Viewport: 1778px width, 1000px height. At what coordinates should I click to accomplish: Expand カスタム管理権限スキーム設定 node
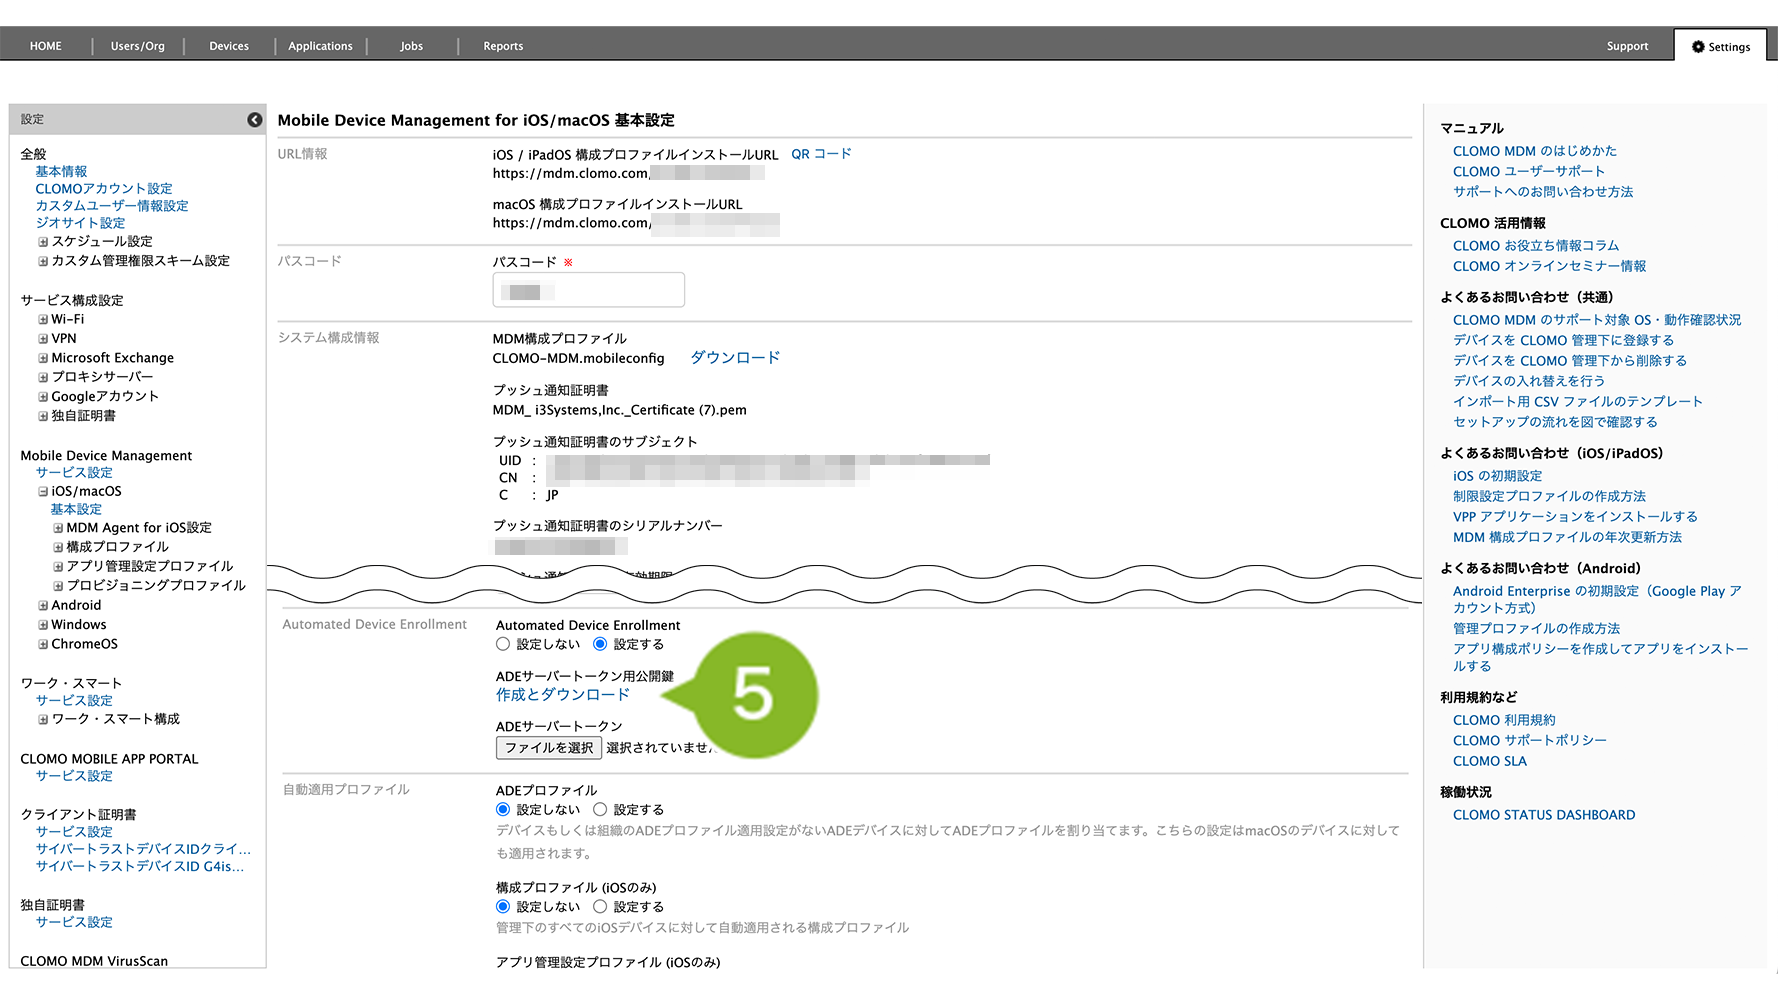coord(43,261)
